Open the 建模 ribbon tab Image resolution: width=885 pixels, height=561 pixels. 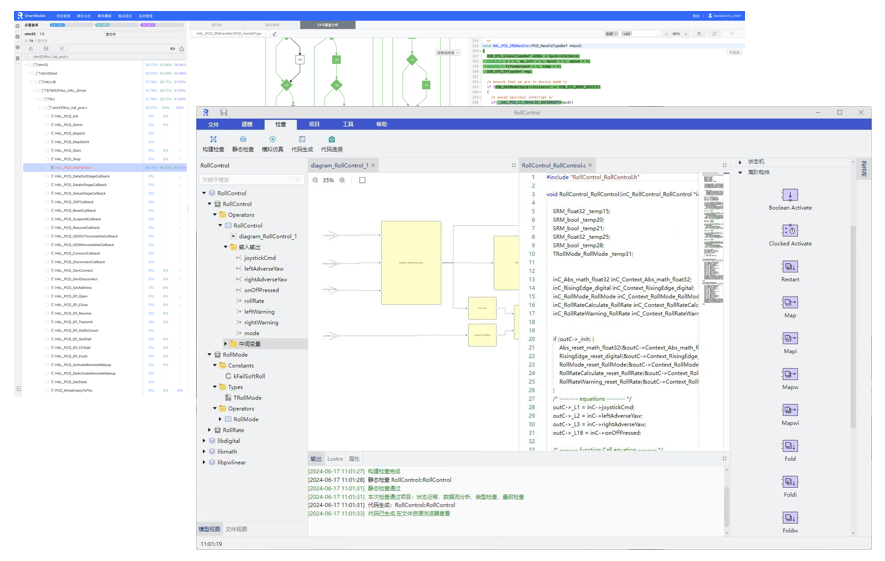click(247, 125)
